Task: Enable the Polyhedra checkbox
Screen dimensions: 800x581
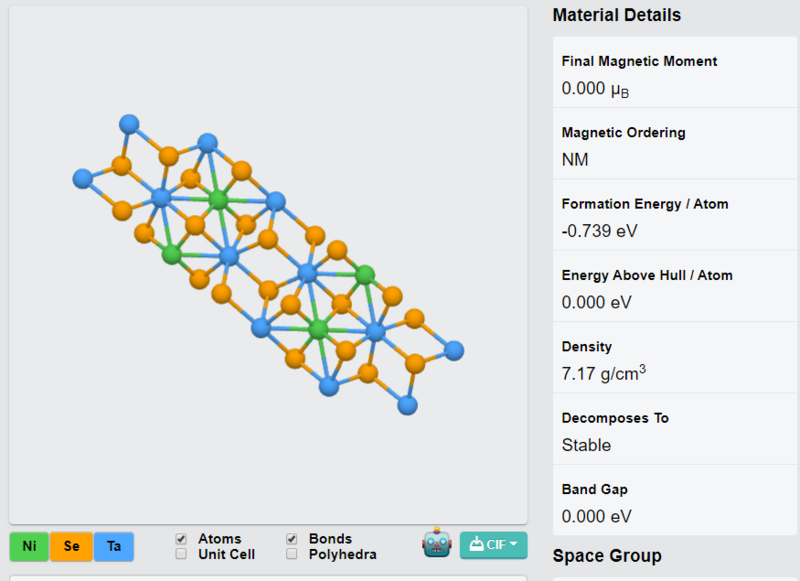Action: [292, 554]
